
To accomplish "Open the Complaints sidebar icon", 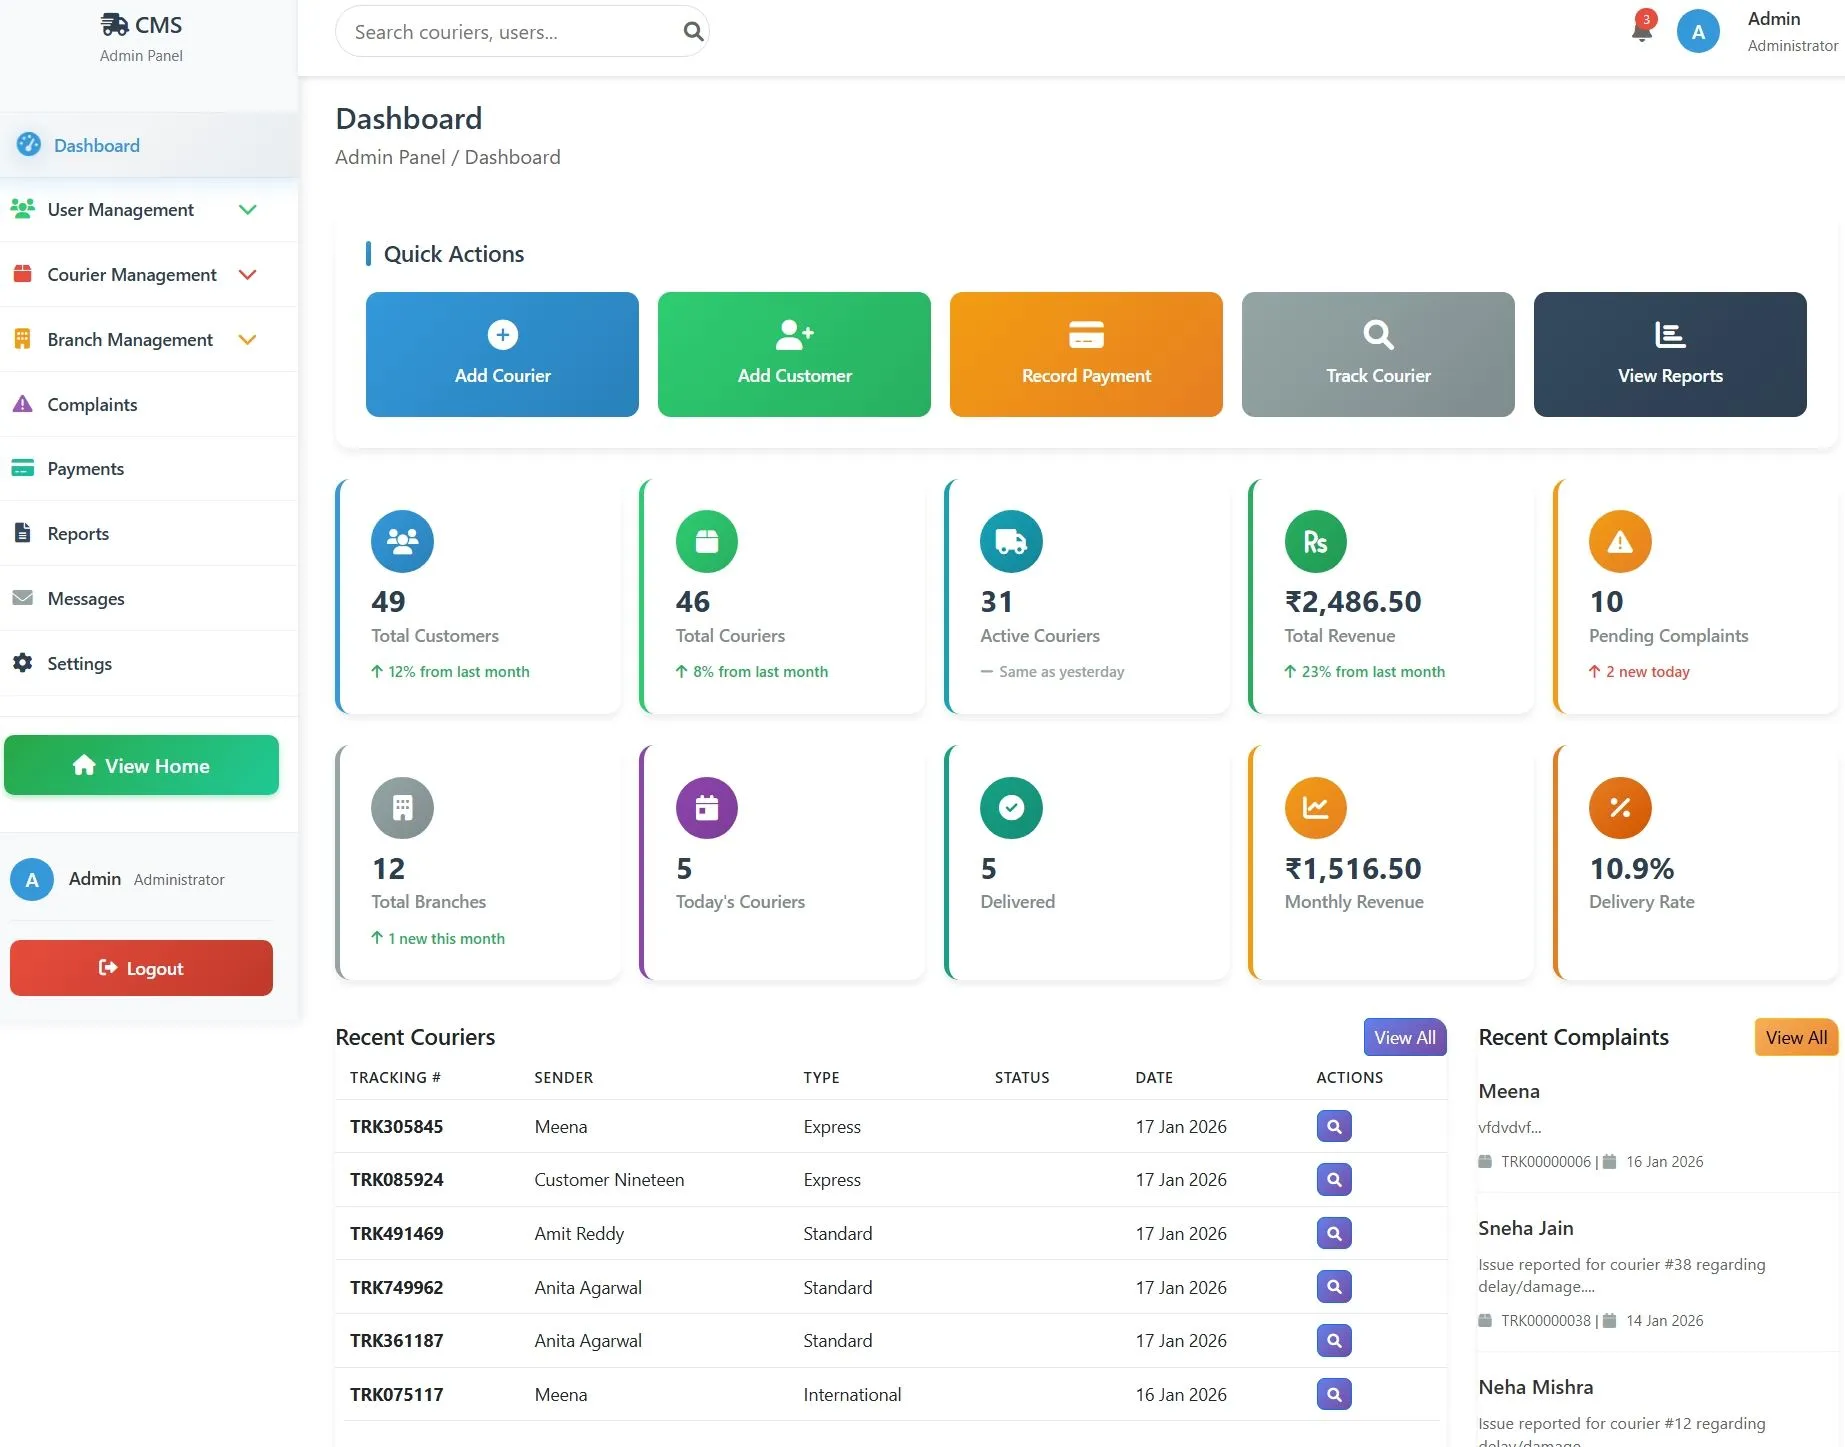I will pos(23,404).
